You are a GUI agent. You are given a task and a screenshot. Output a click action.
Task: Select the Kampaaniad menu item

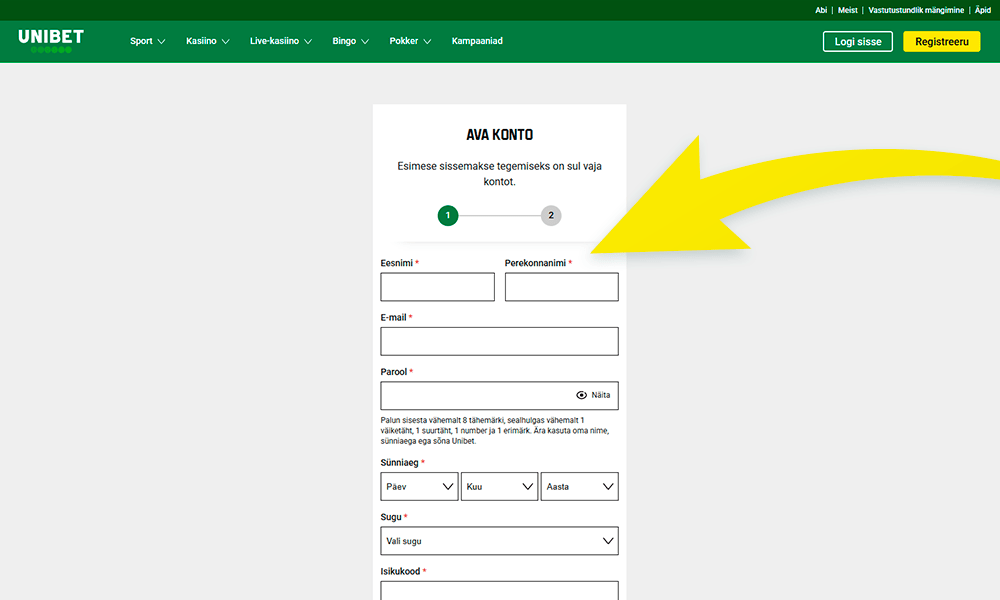point(477,41)
